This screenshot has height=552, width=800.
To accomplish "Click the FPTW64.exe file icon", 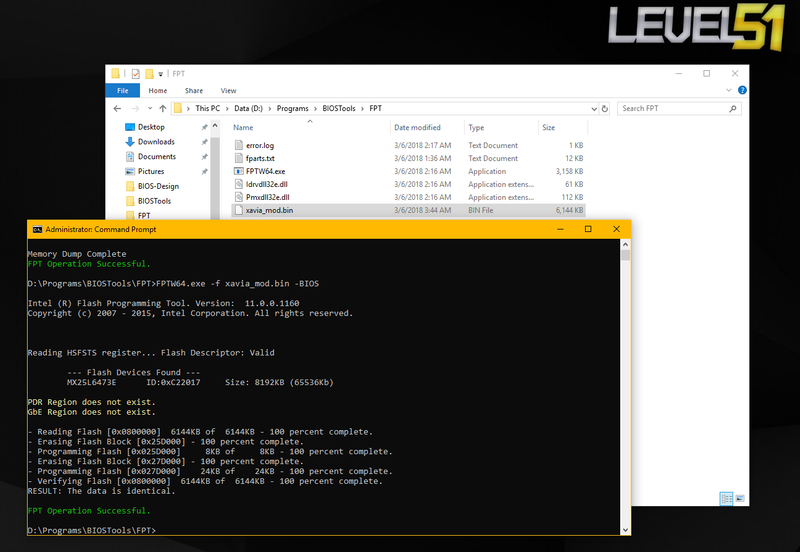I will (x=238, y=171).
